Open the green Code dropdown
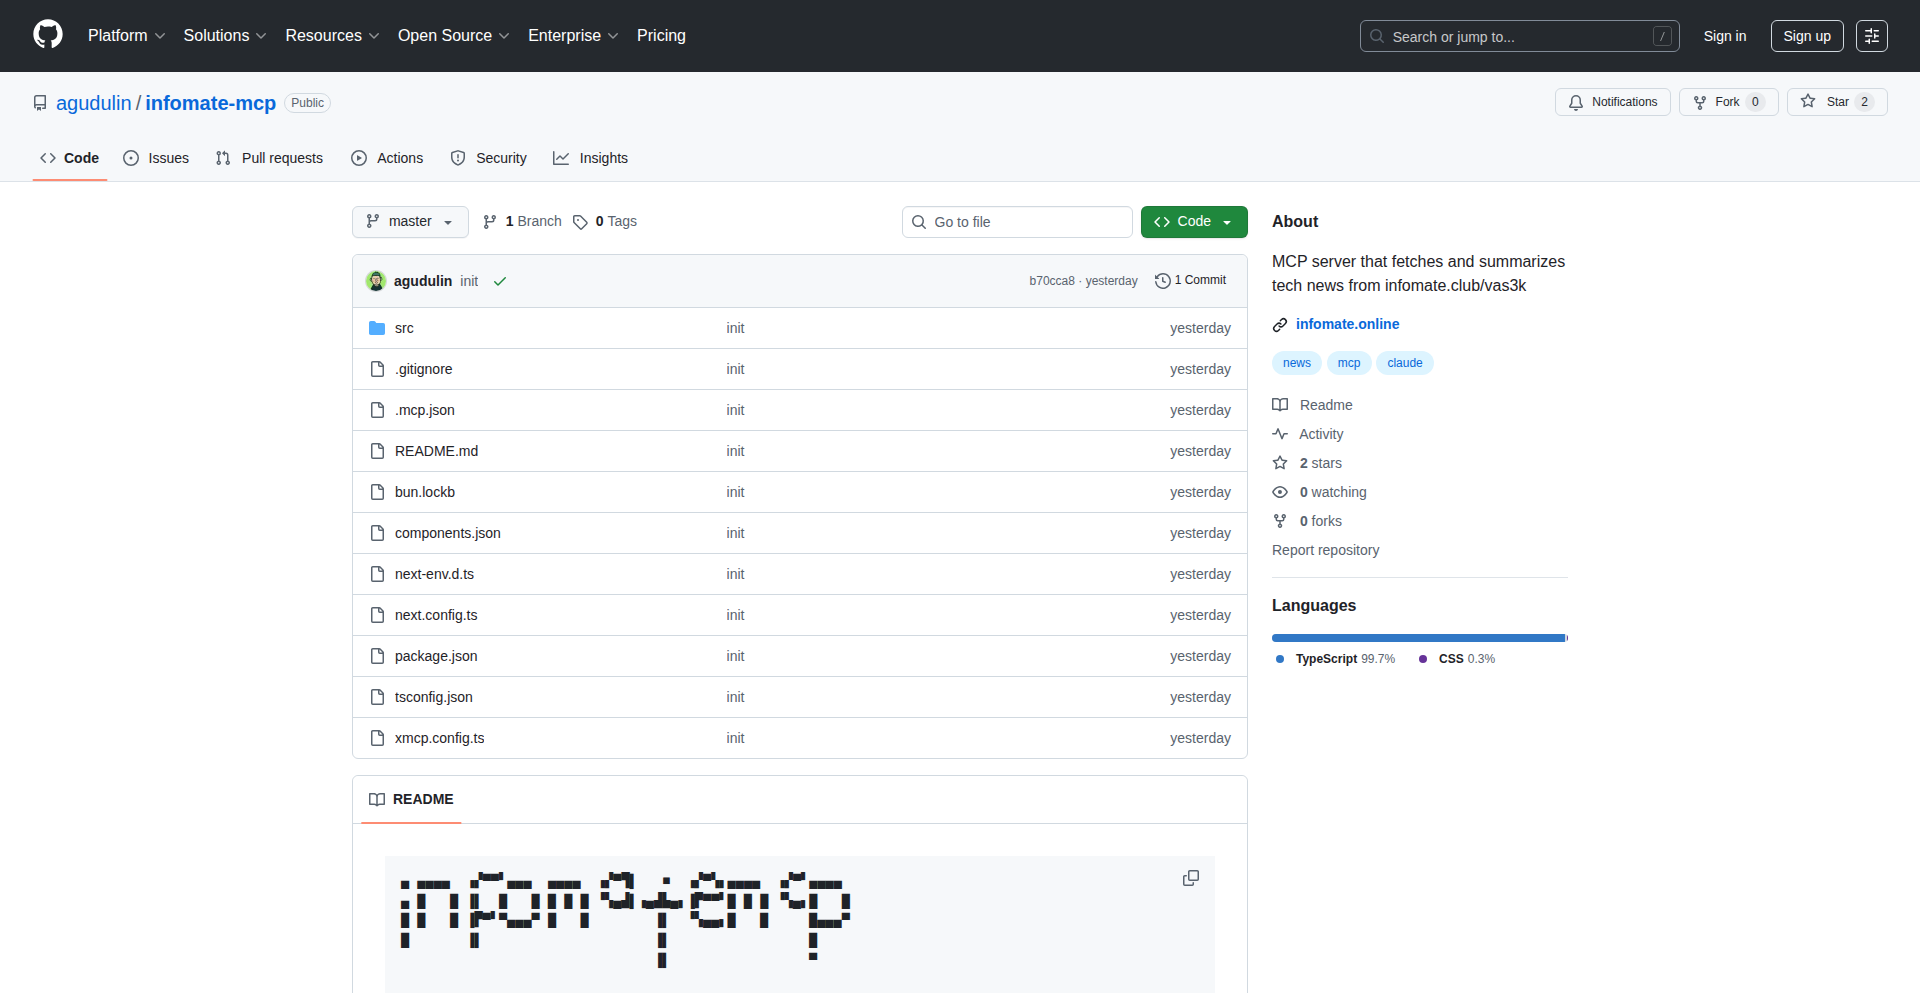This screenshot has height=993, width=1920. [1193, 222]
